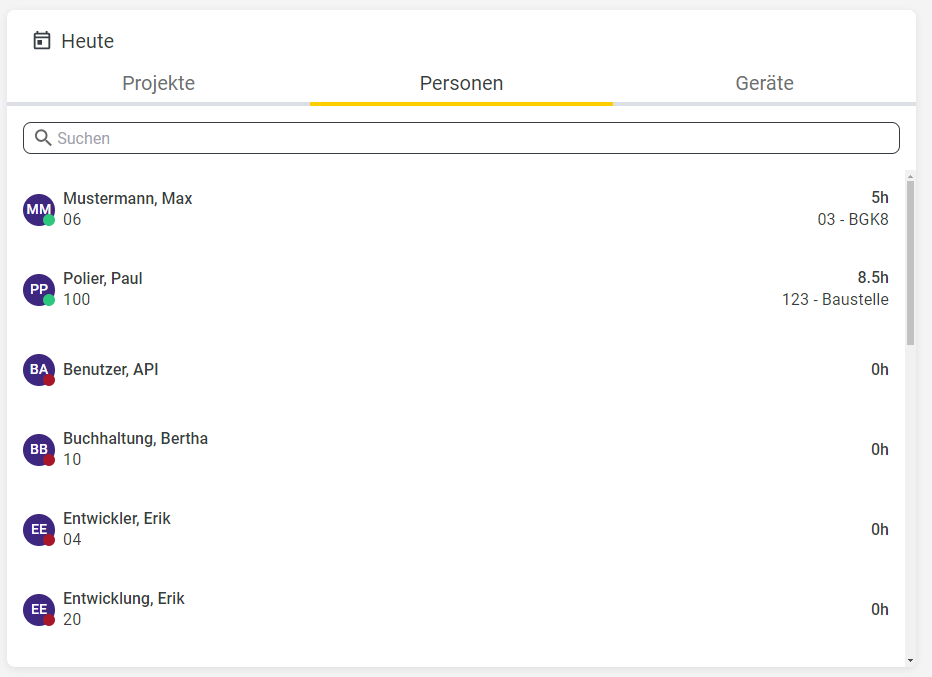
Task: Open the Mustermann, Max entry
Action: (456, 209)
